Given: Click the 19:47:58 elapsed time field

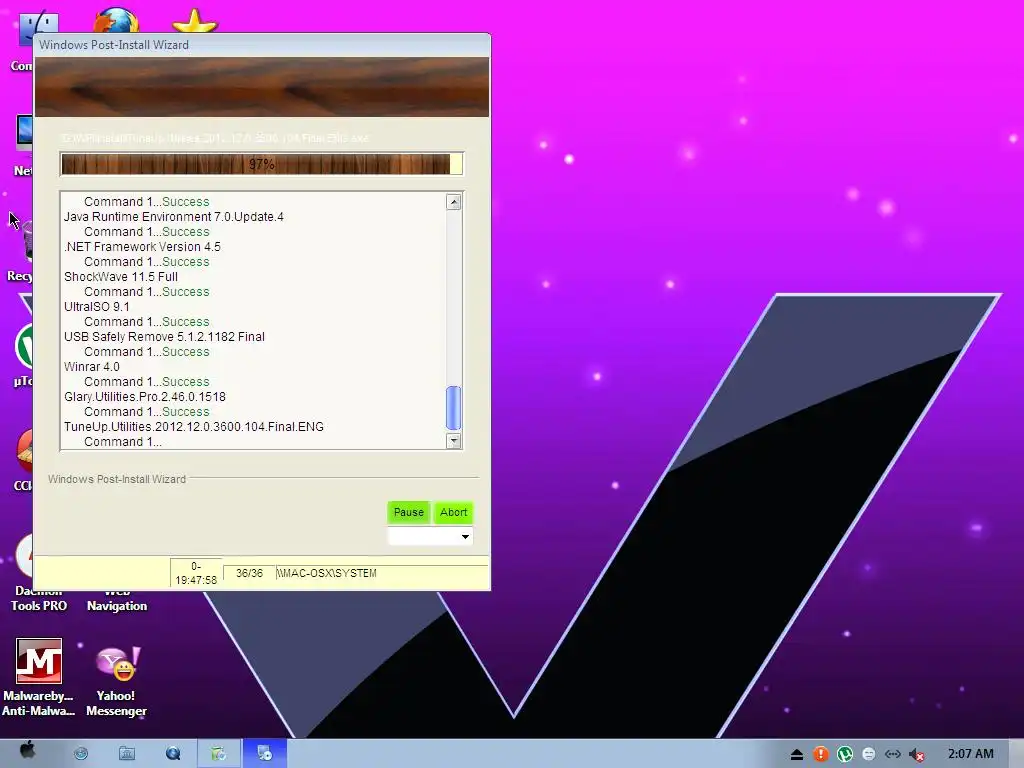Looking at the screenshot, I should click(x=196, y=573).
